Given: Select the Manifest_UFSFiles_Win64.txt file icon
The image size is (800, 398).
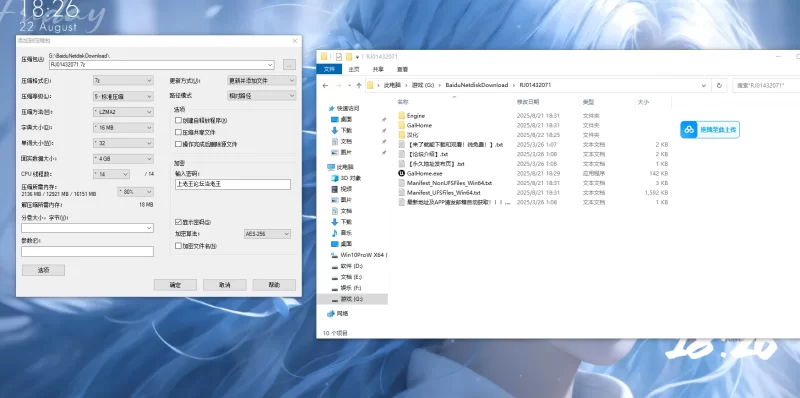Looking at the screenshot, I should (x=402, y=192).
